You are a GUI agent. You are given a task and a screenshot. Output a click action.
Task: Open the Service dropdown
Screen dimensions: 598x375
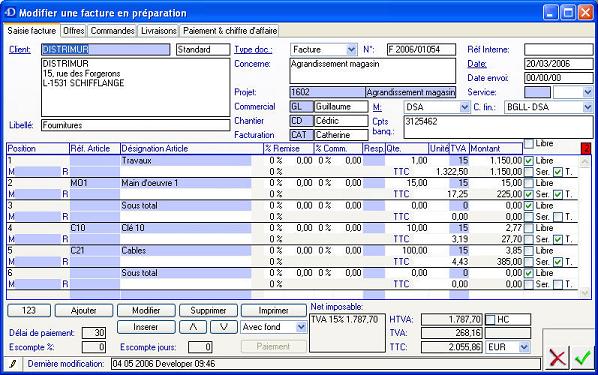[x=588, y=92]
